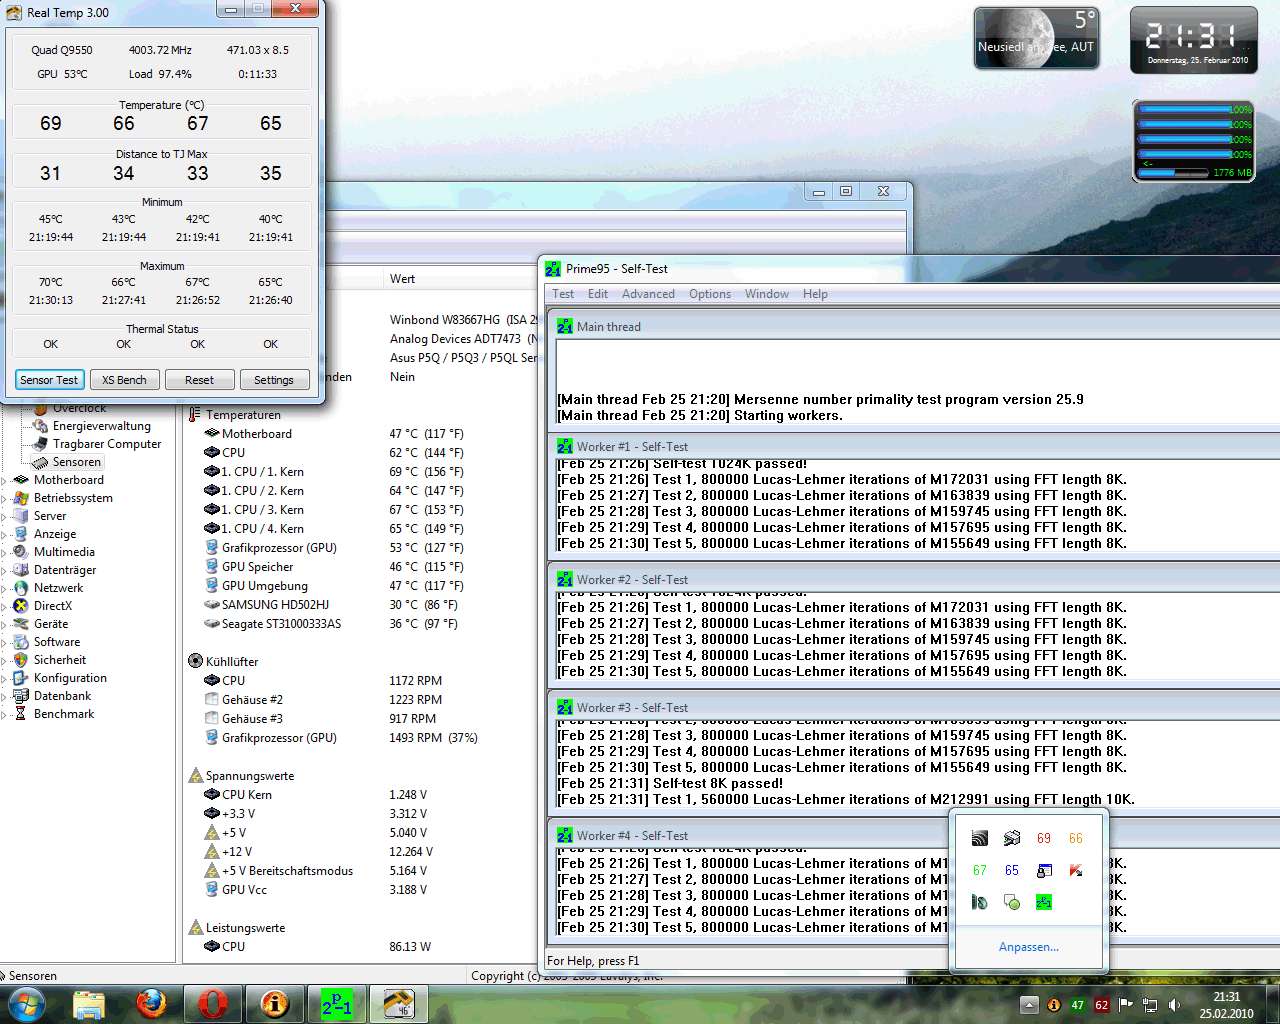Screen dimensions: 1280x1024
Task: Expand the Server tree node
Action: pyautogui.click(x=5, y=517)
